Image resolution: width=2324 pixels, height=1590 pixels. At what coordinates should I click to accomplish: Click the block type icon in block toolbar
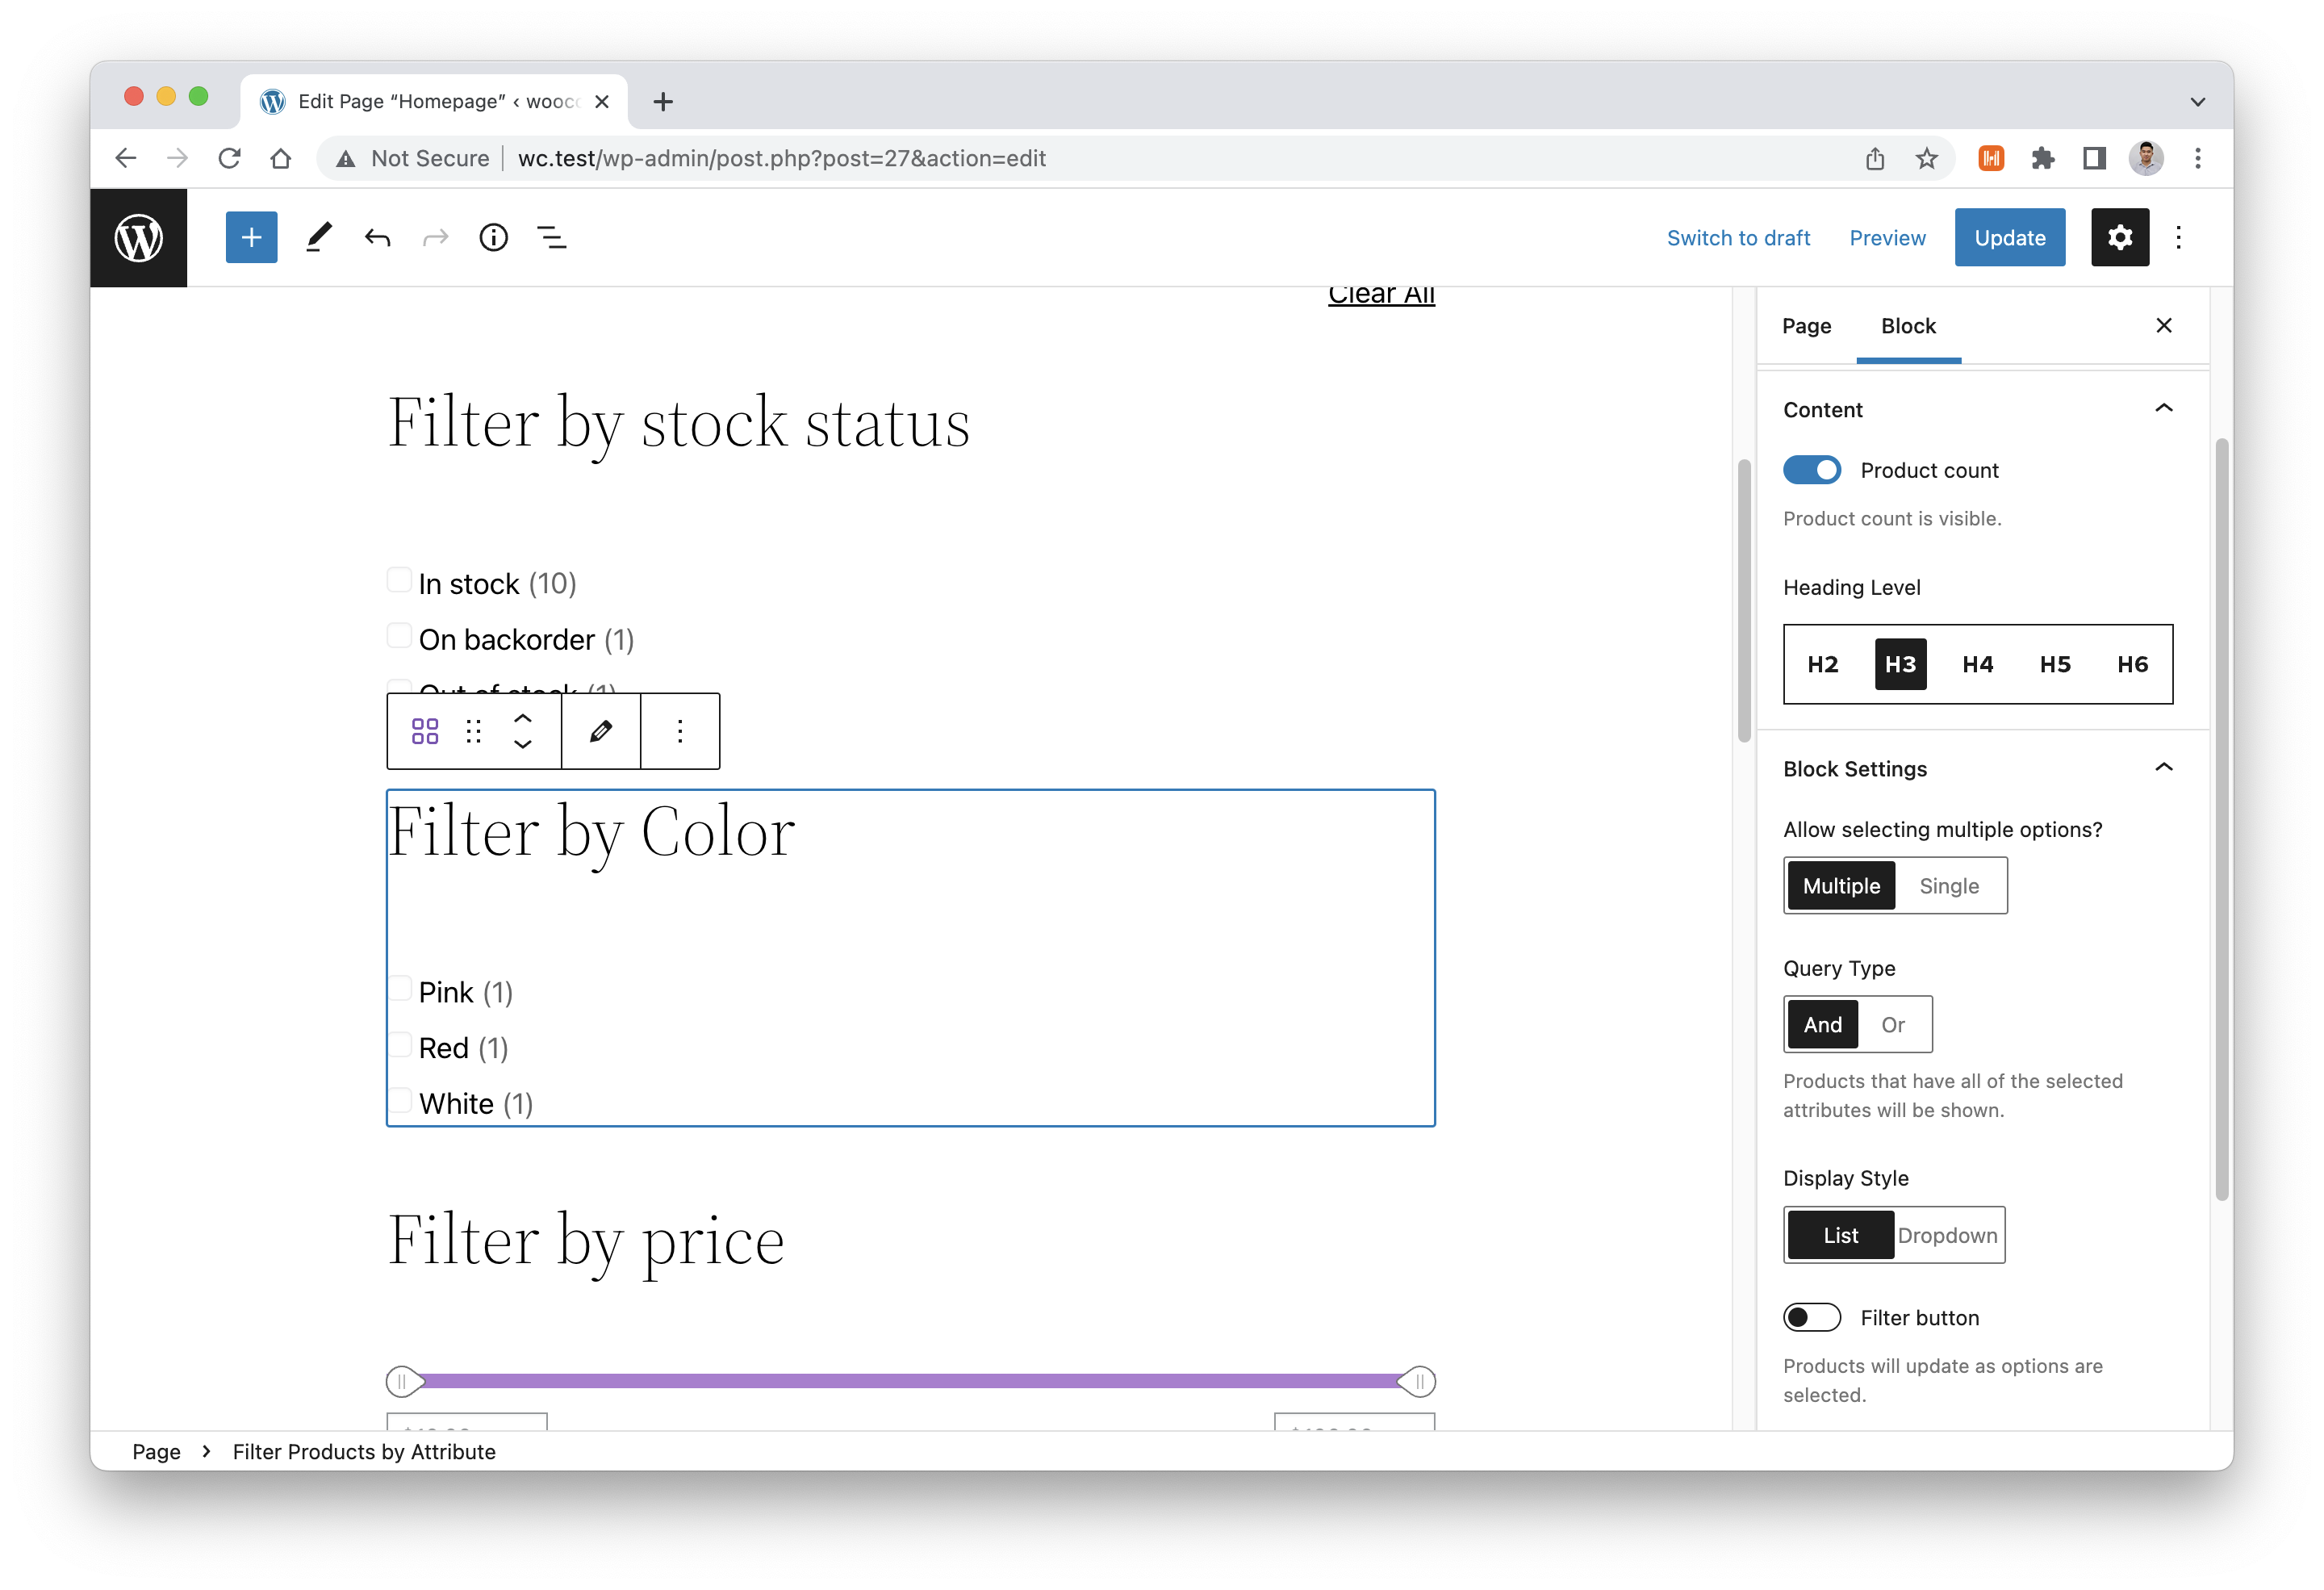click(425, 731)
